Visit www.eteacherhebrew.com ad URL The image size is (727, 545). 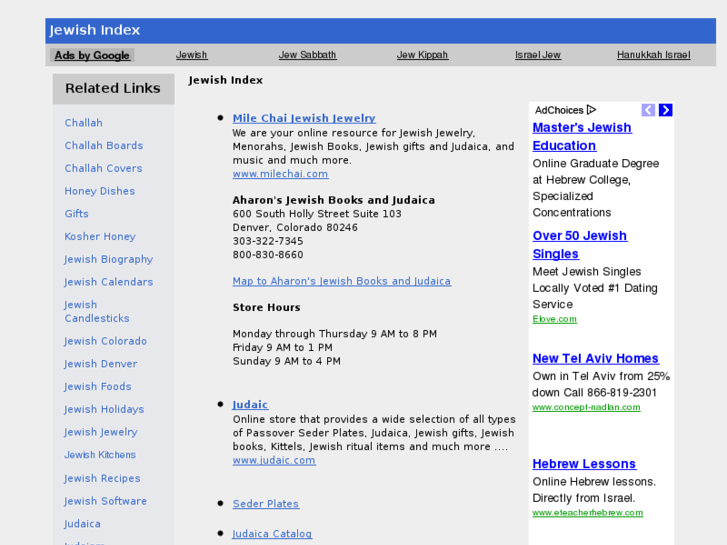click(x=588, y=513)
